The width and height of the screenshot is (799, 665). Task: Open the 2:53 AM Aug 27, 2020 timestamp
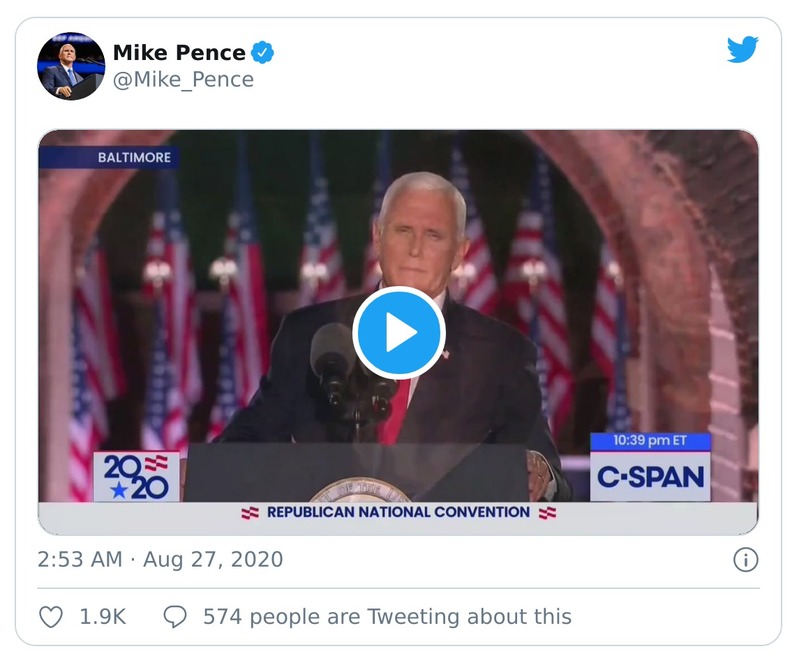[160, 560]
